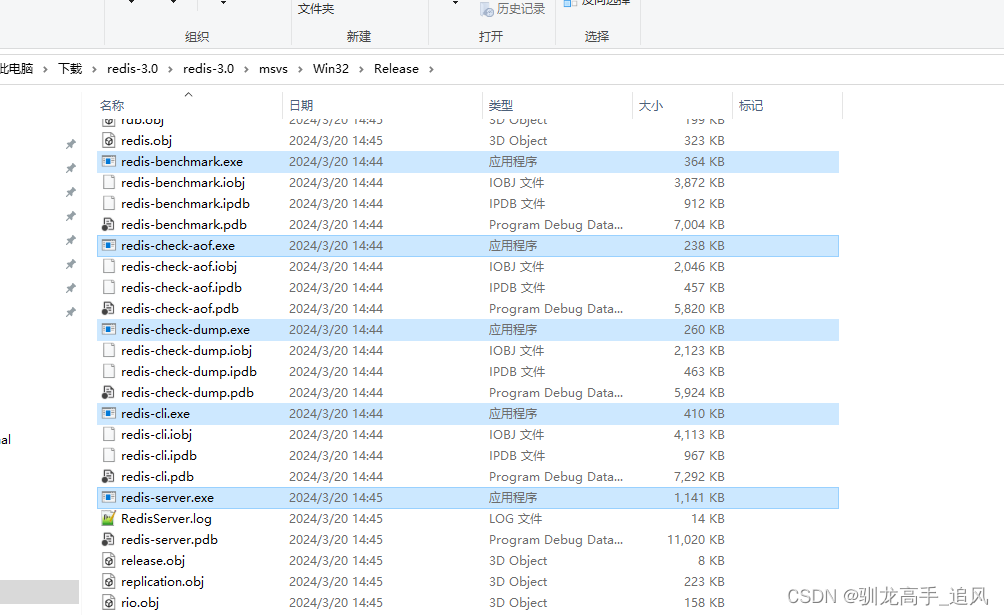Navigate to Win32 in the breadcrumb path
This screenshot has height=615, width=1004.
(x=331, y=69)
